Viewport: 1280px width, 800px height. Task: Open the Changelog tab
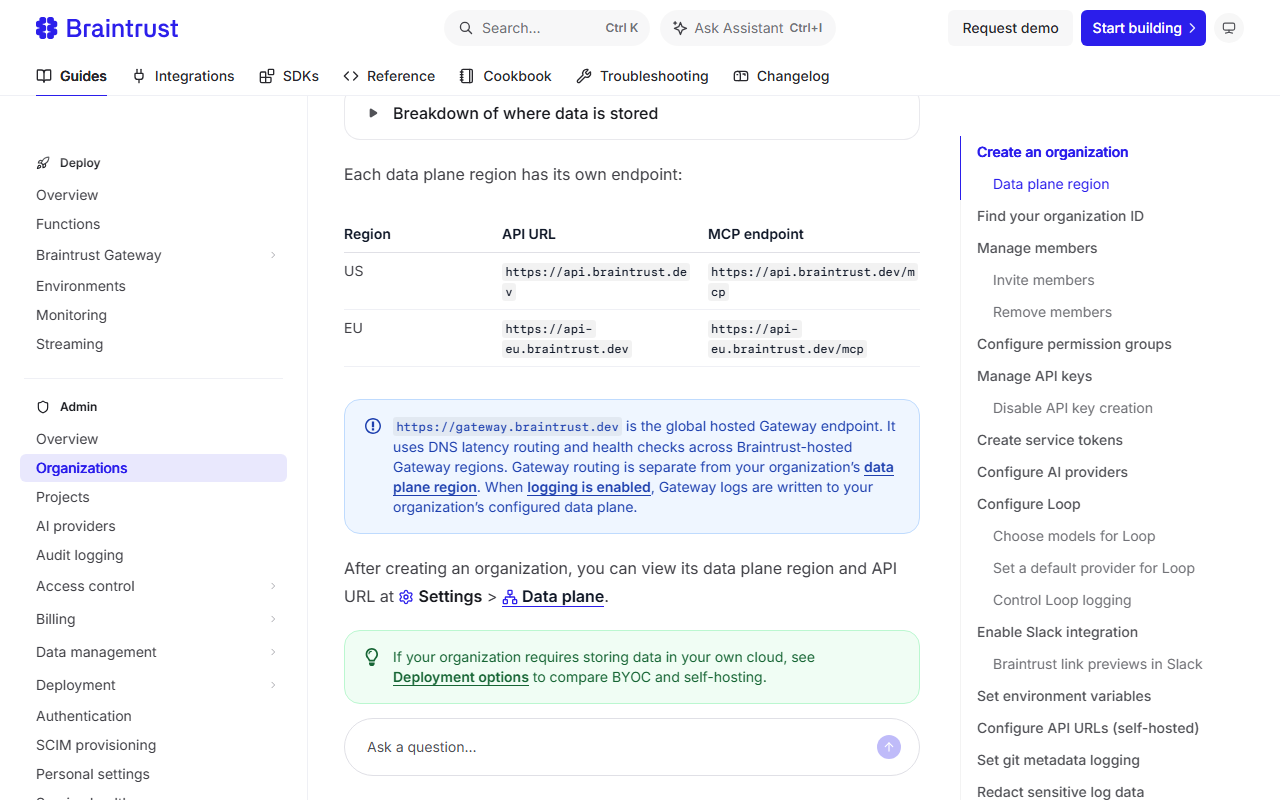(x=781, y=76)
